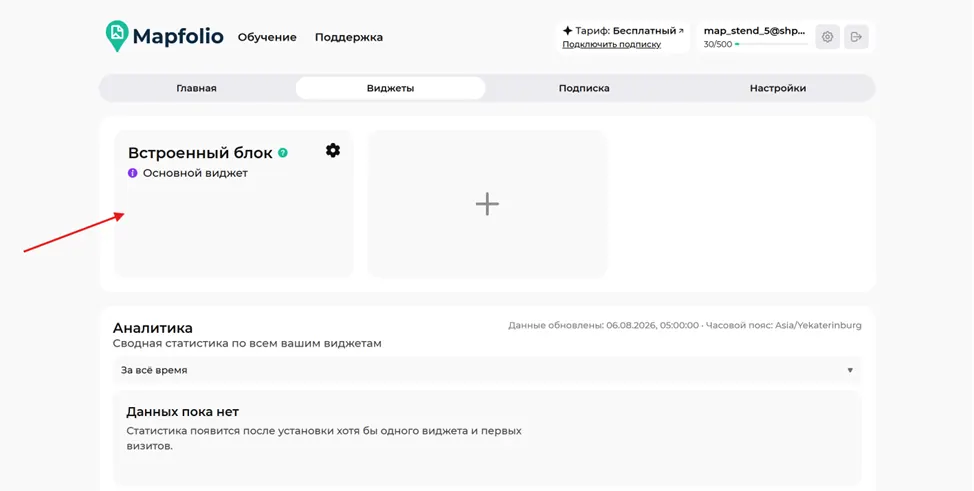974x491 pixels.
Task: Open the Поддержка menu item
Action: coord(348,37)
